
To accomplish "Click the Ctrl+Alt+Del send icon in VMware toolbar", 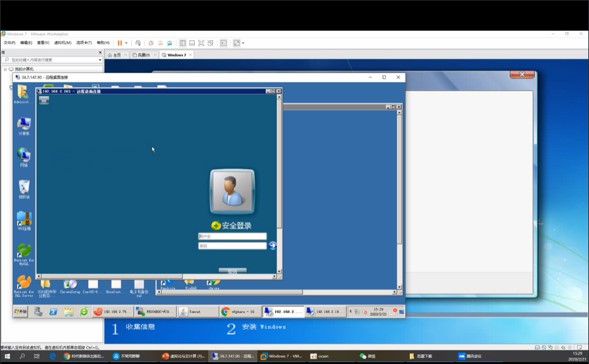I will coord(138,43).
